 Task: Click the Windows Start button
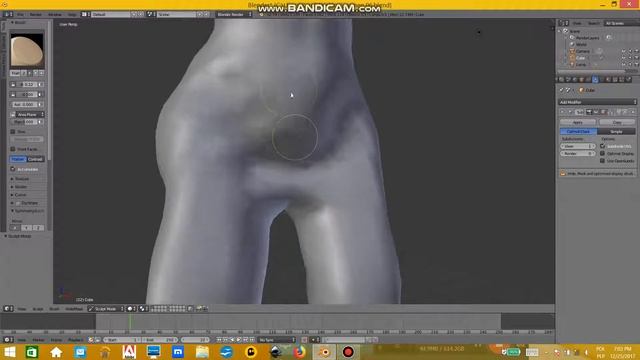9,352
